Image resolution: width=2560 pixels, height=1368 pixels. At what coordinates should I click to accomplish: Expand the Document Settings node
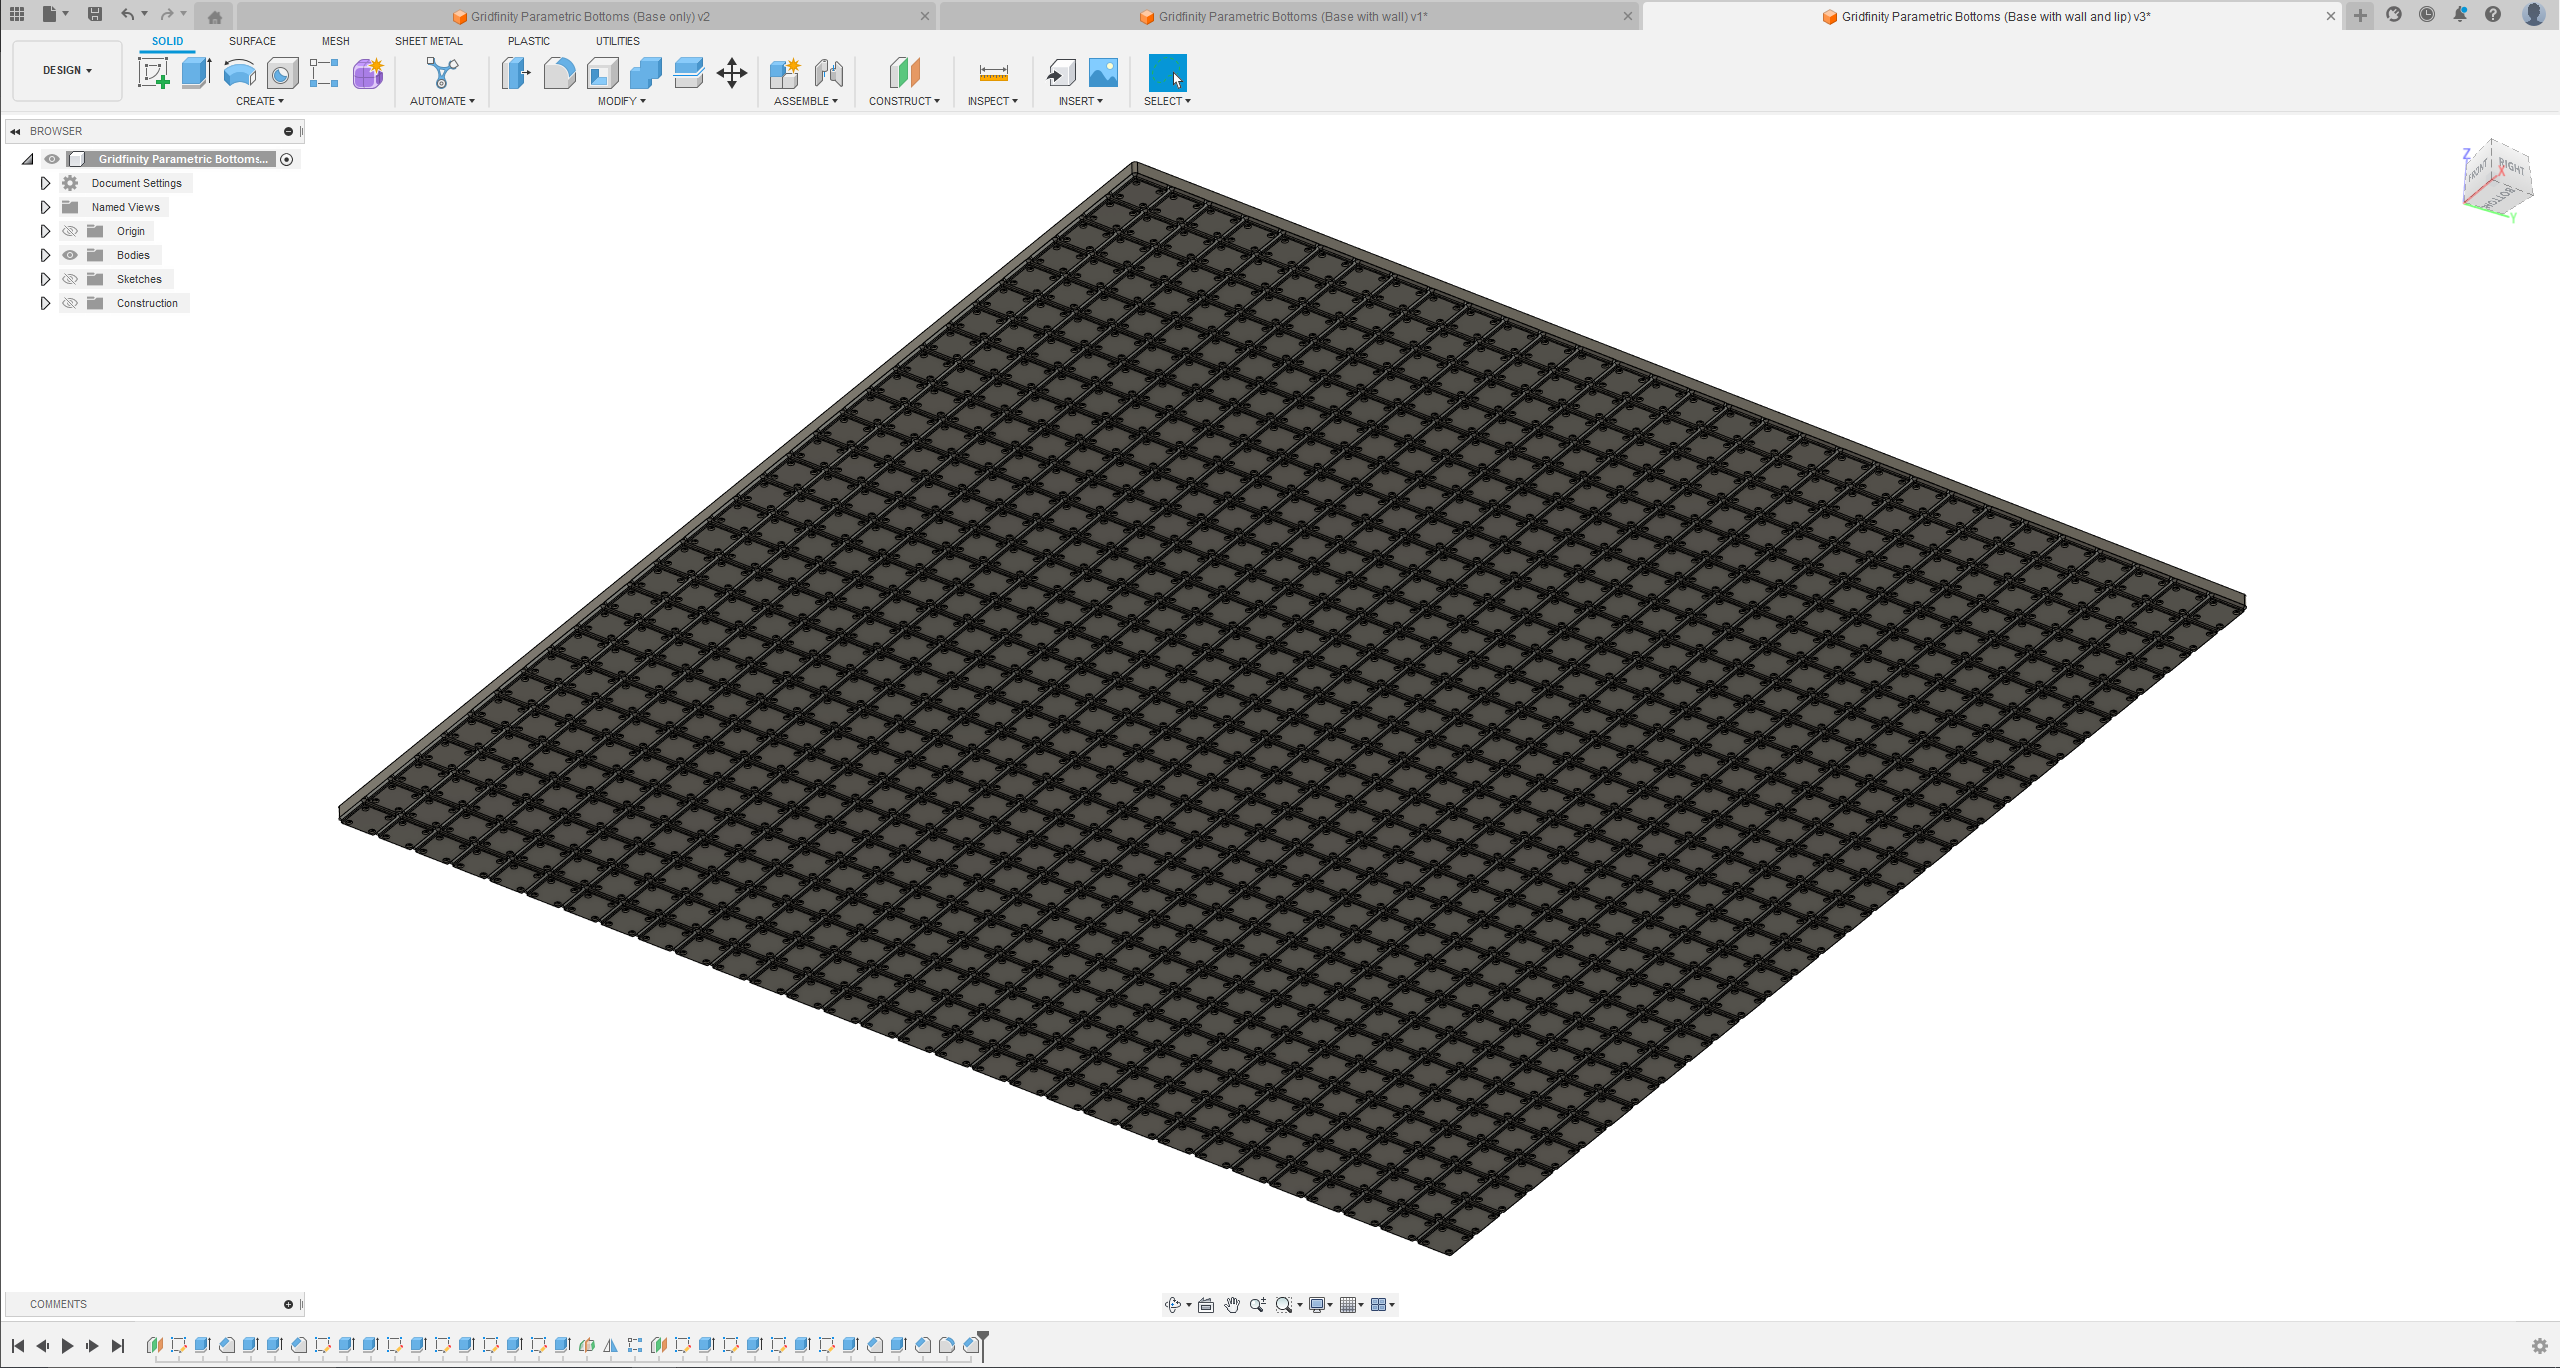pyautogui.click(x=44, y=183)
